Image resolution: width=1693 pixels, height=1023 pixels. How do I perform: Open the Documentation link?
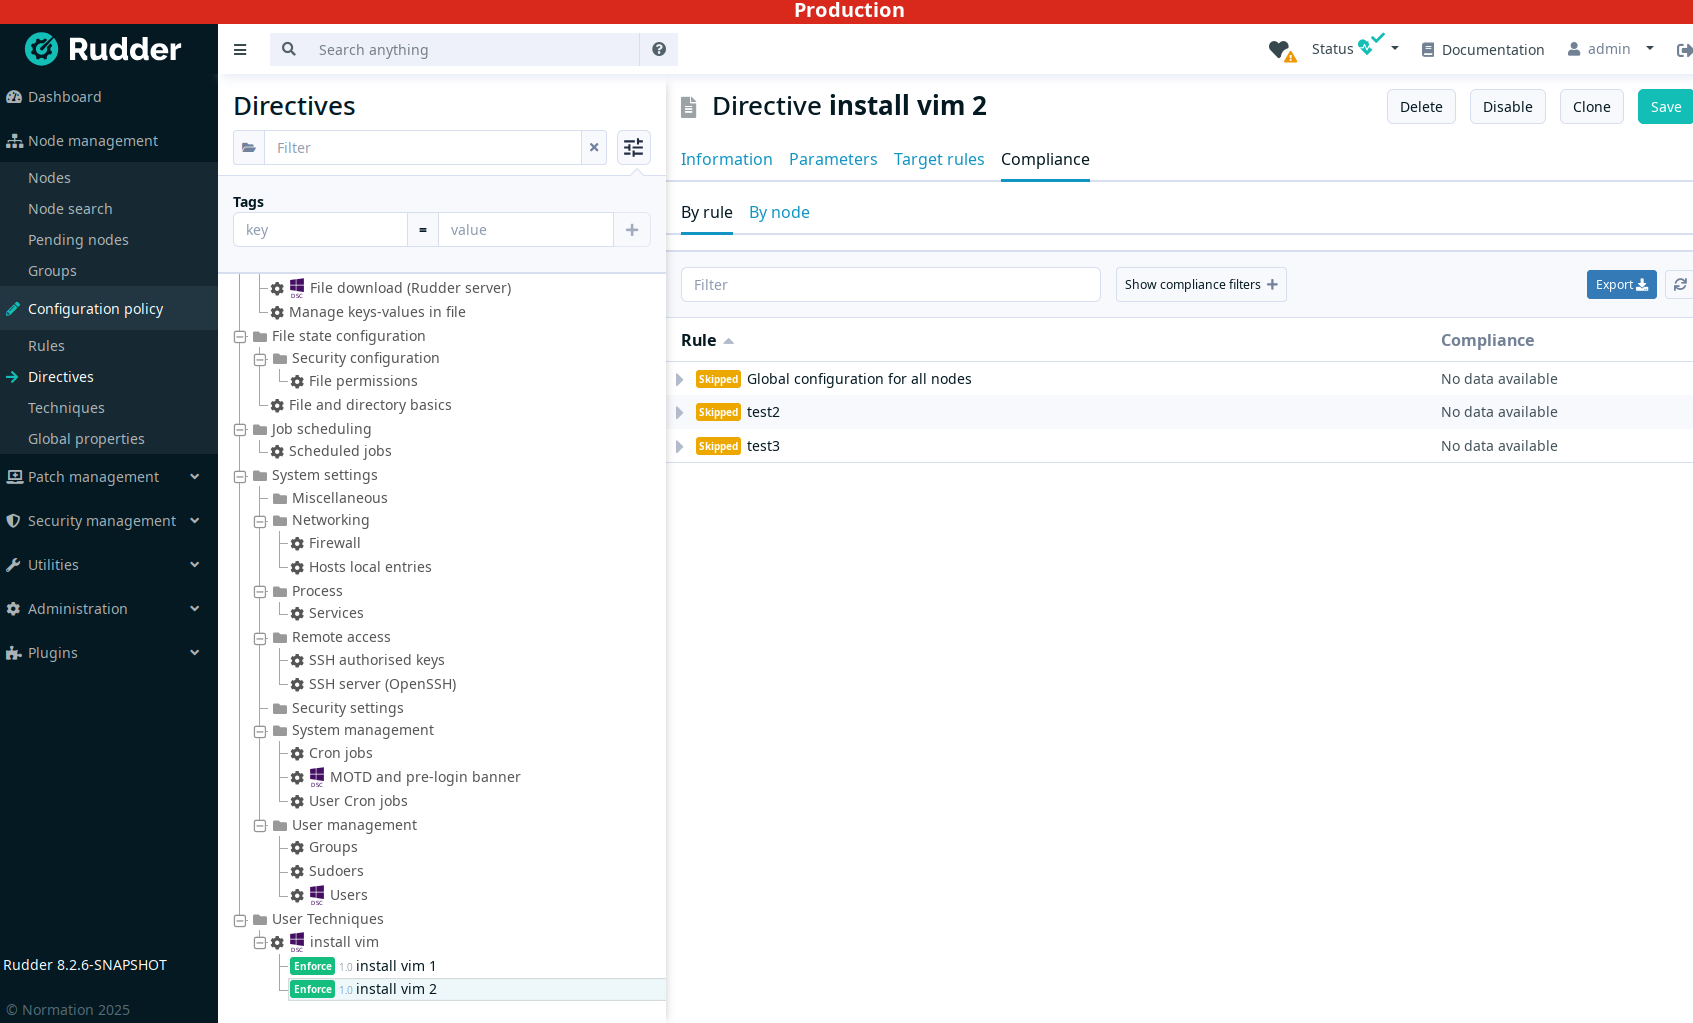point(1483,50)
